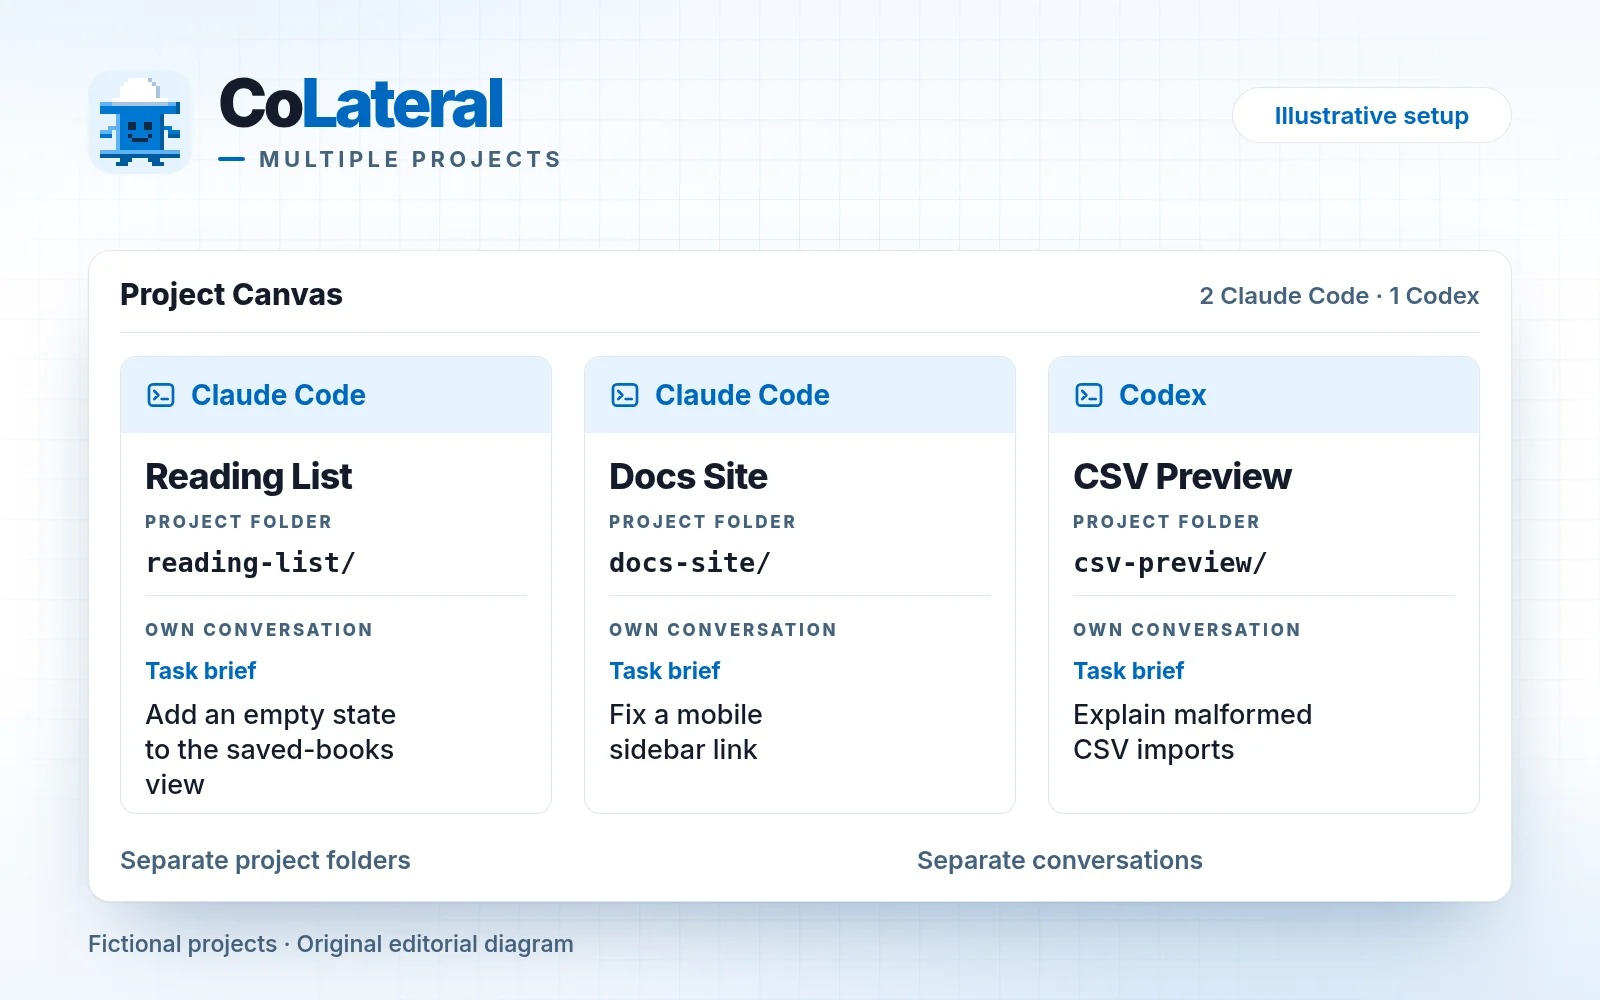Click the terminal icon on Reading List card

point(161,395)
